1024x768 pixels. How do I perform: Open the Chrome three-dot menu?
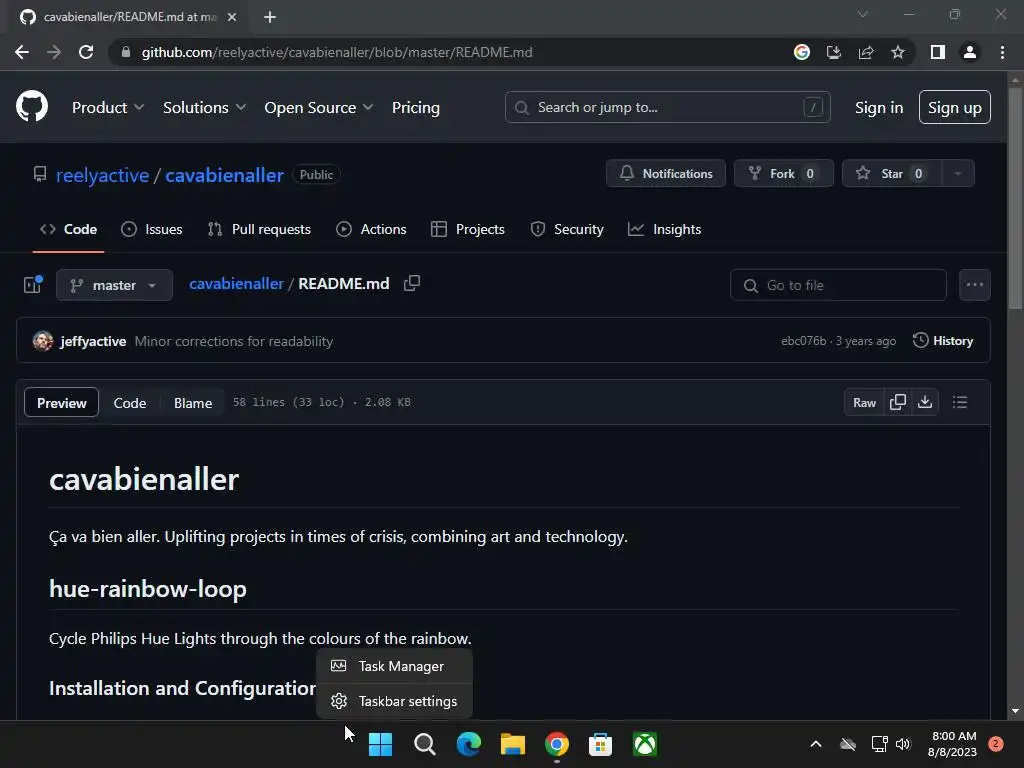[x=1002, y=52]
